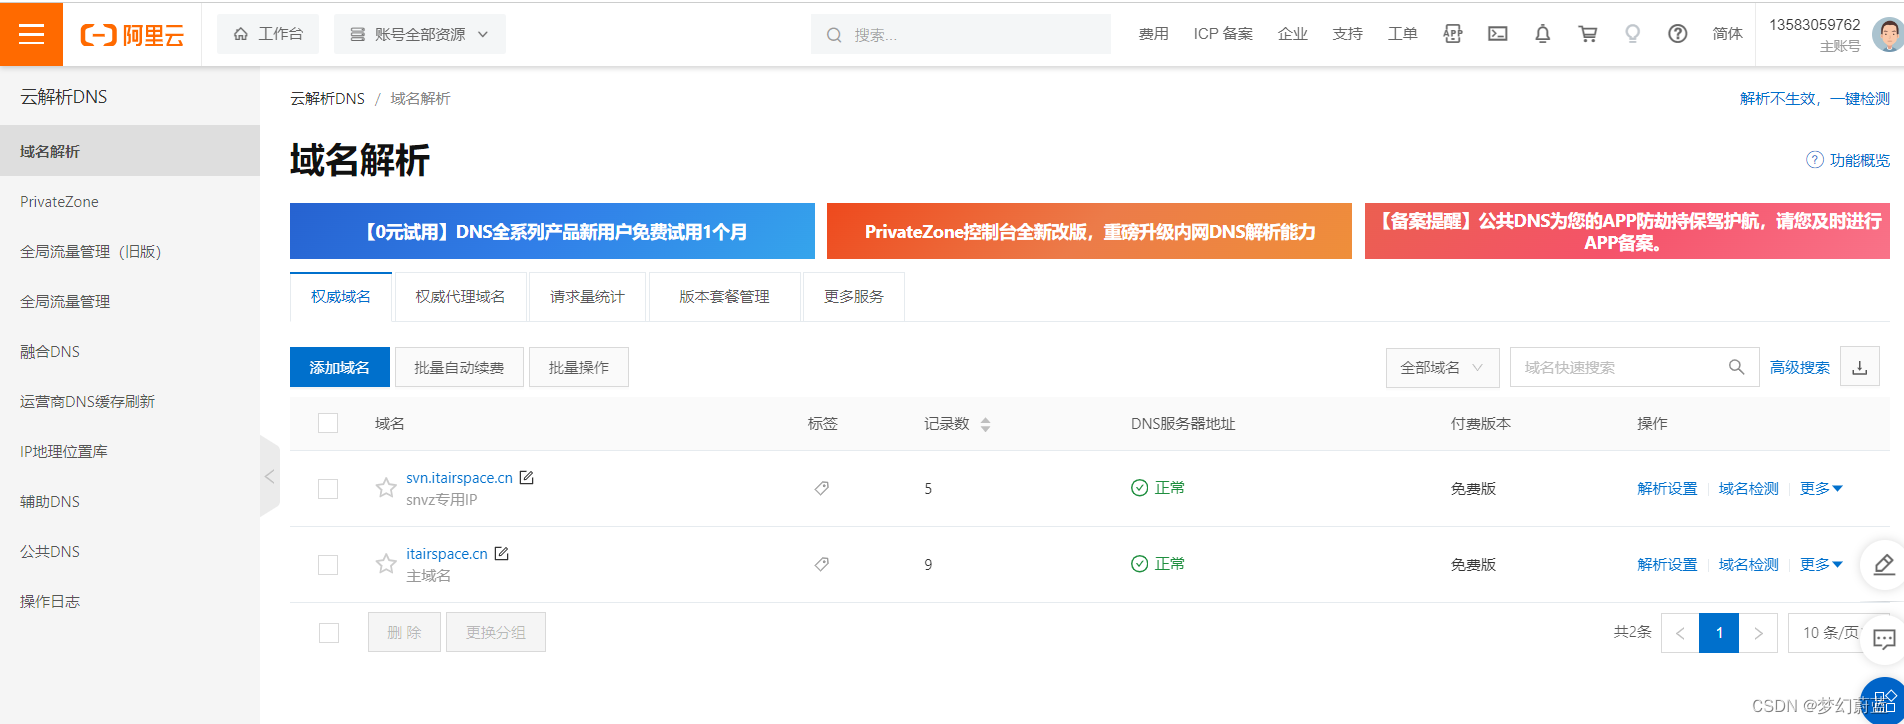The height and width of the screenshot is (724, 1904).
Task: Click the tag icon in 主域名 row
Action: click(x=822, y=564)
